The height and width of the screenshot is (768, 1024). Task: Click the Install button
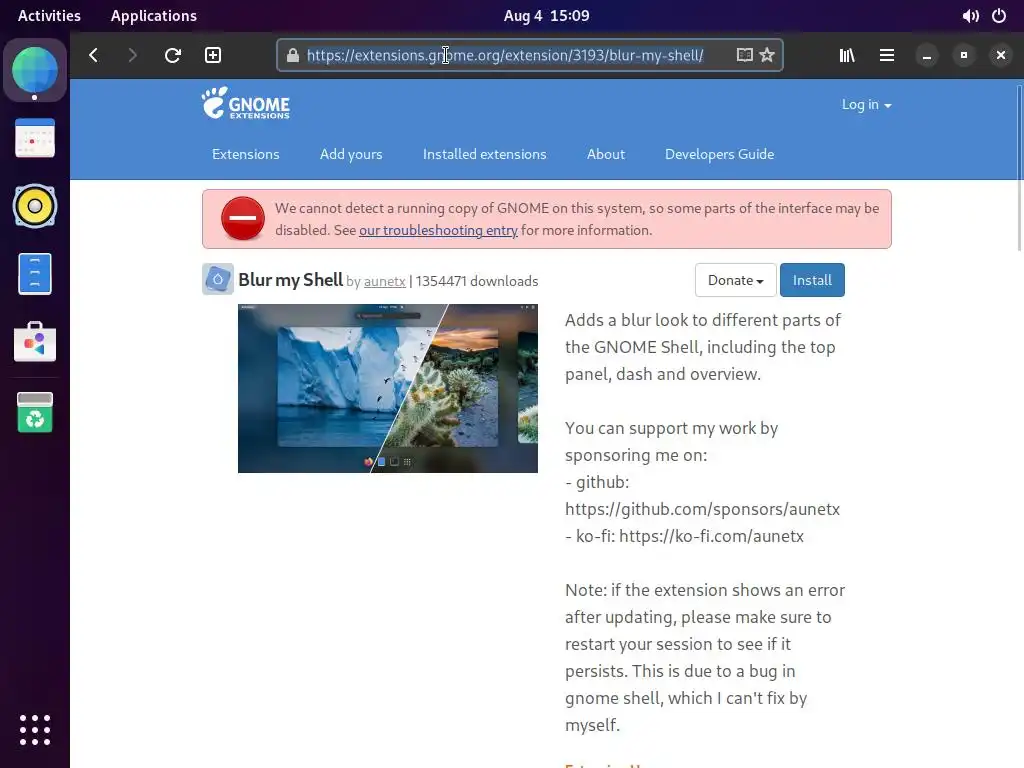tap(812, 280)
